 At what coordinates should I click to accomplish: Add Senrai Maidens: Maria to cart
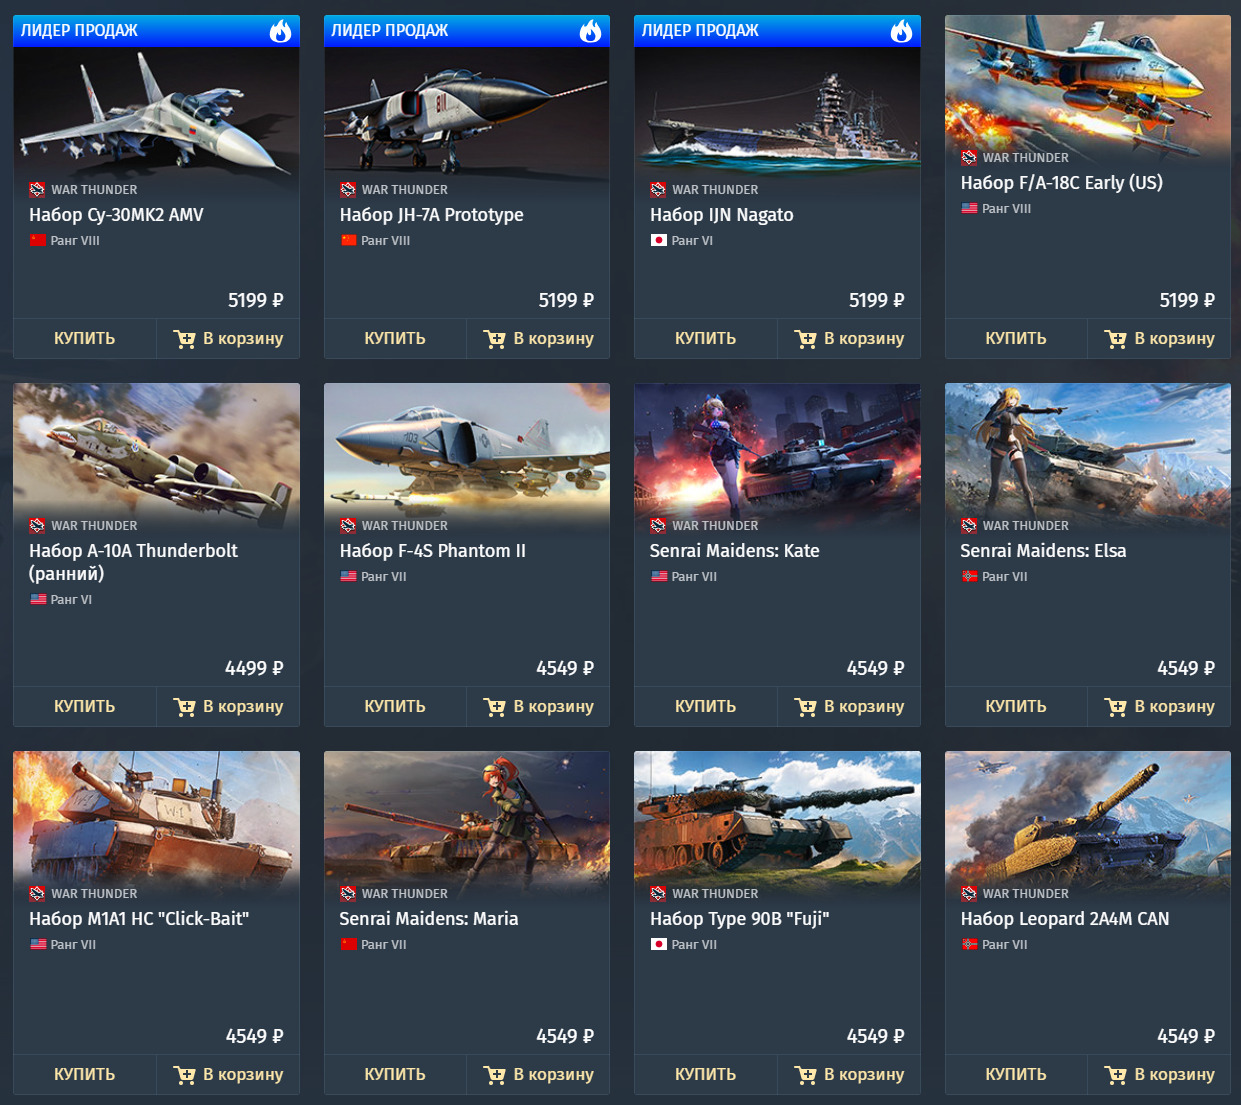click(x=538, y=1074)
